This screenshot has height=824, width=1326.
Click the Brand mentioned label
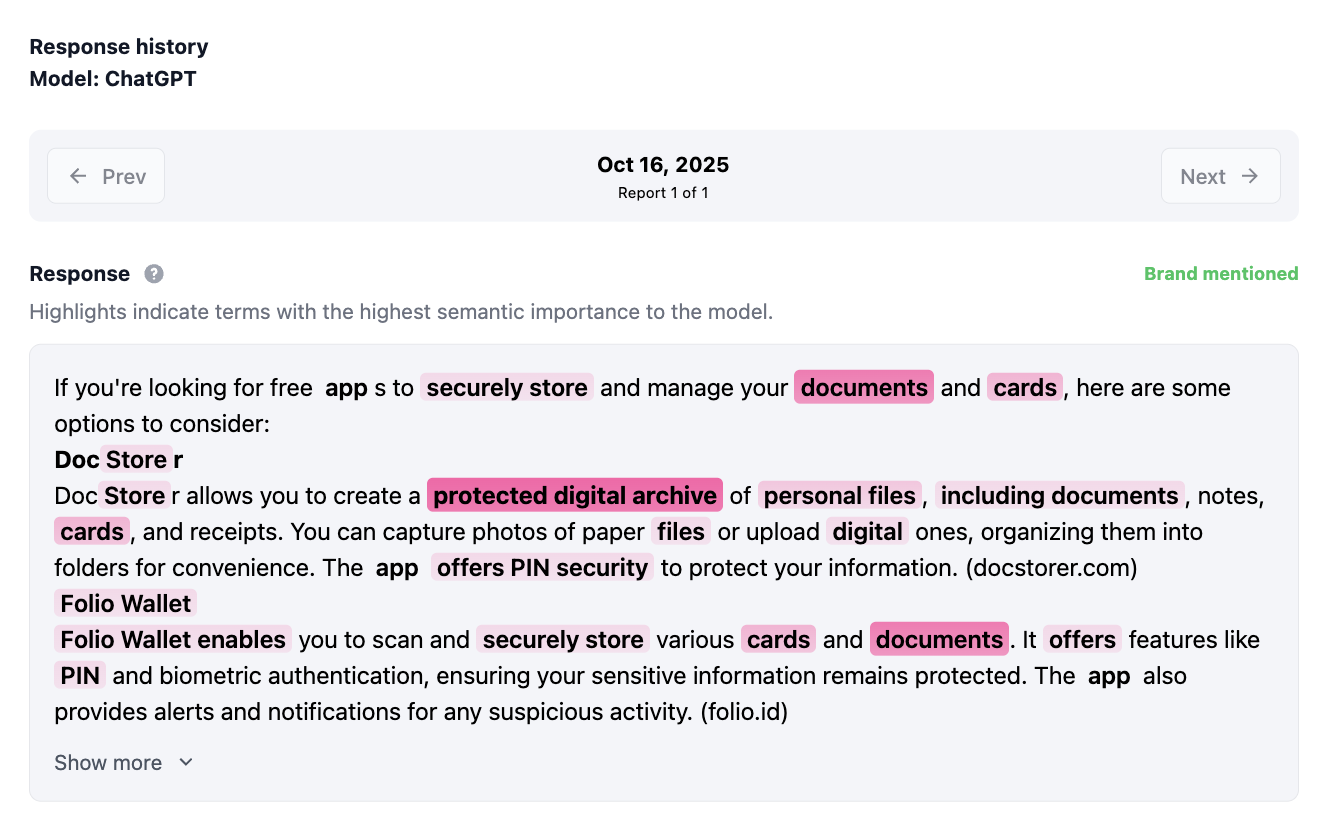[x=1221, y=274]
